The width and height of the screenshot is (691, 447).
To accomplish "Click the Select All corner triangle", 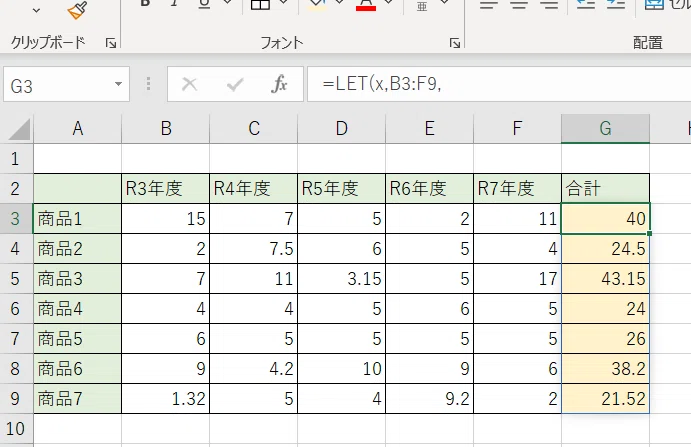I will pos(19,129).
